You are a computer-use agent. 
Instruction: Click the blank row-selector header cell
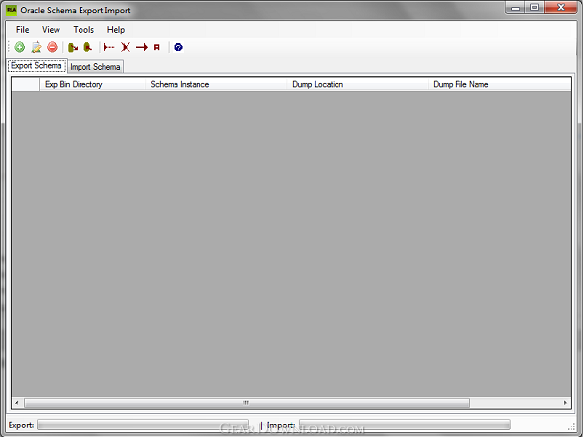point(26,85)
